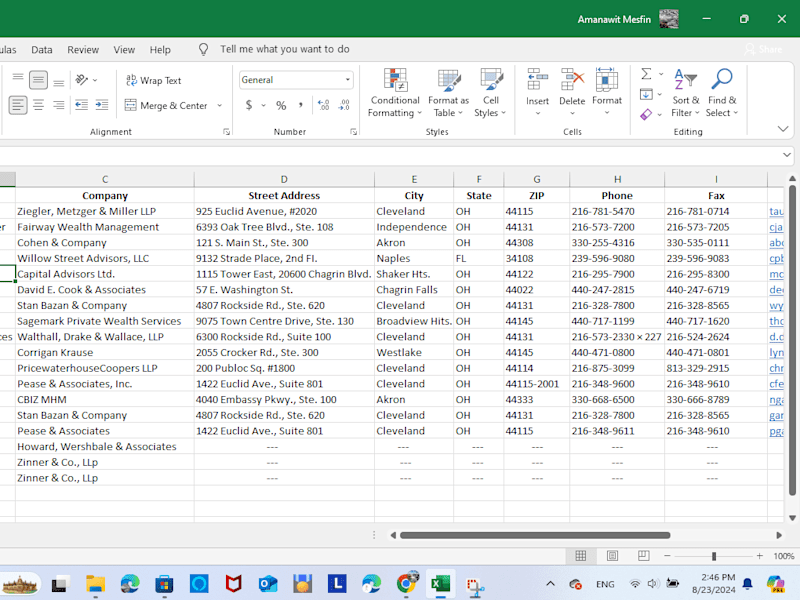Switch to Normal view in status bar

[x=581, y=556]
